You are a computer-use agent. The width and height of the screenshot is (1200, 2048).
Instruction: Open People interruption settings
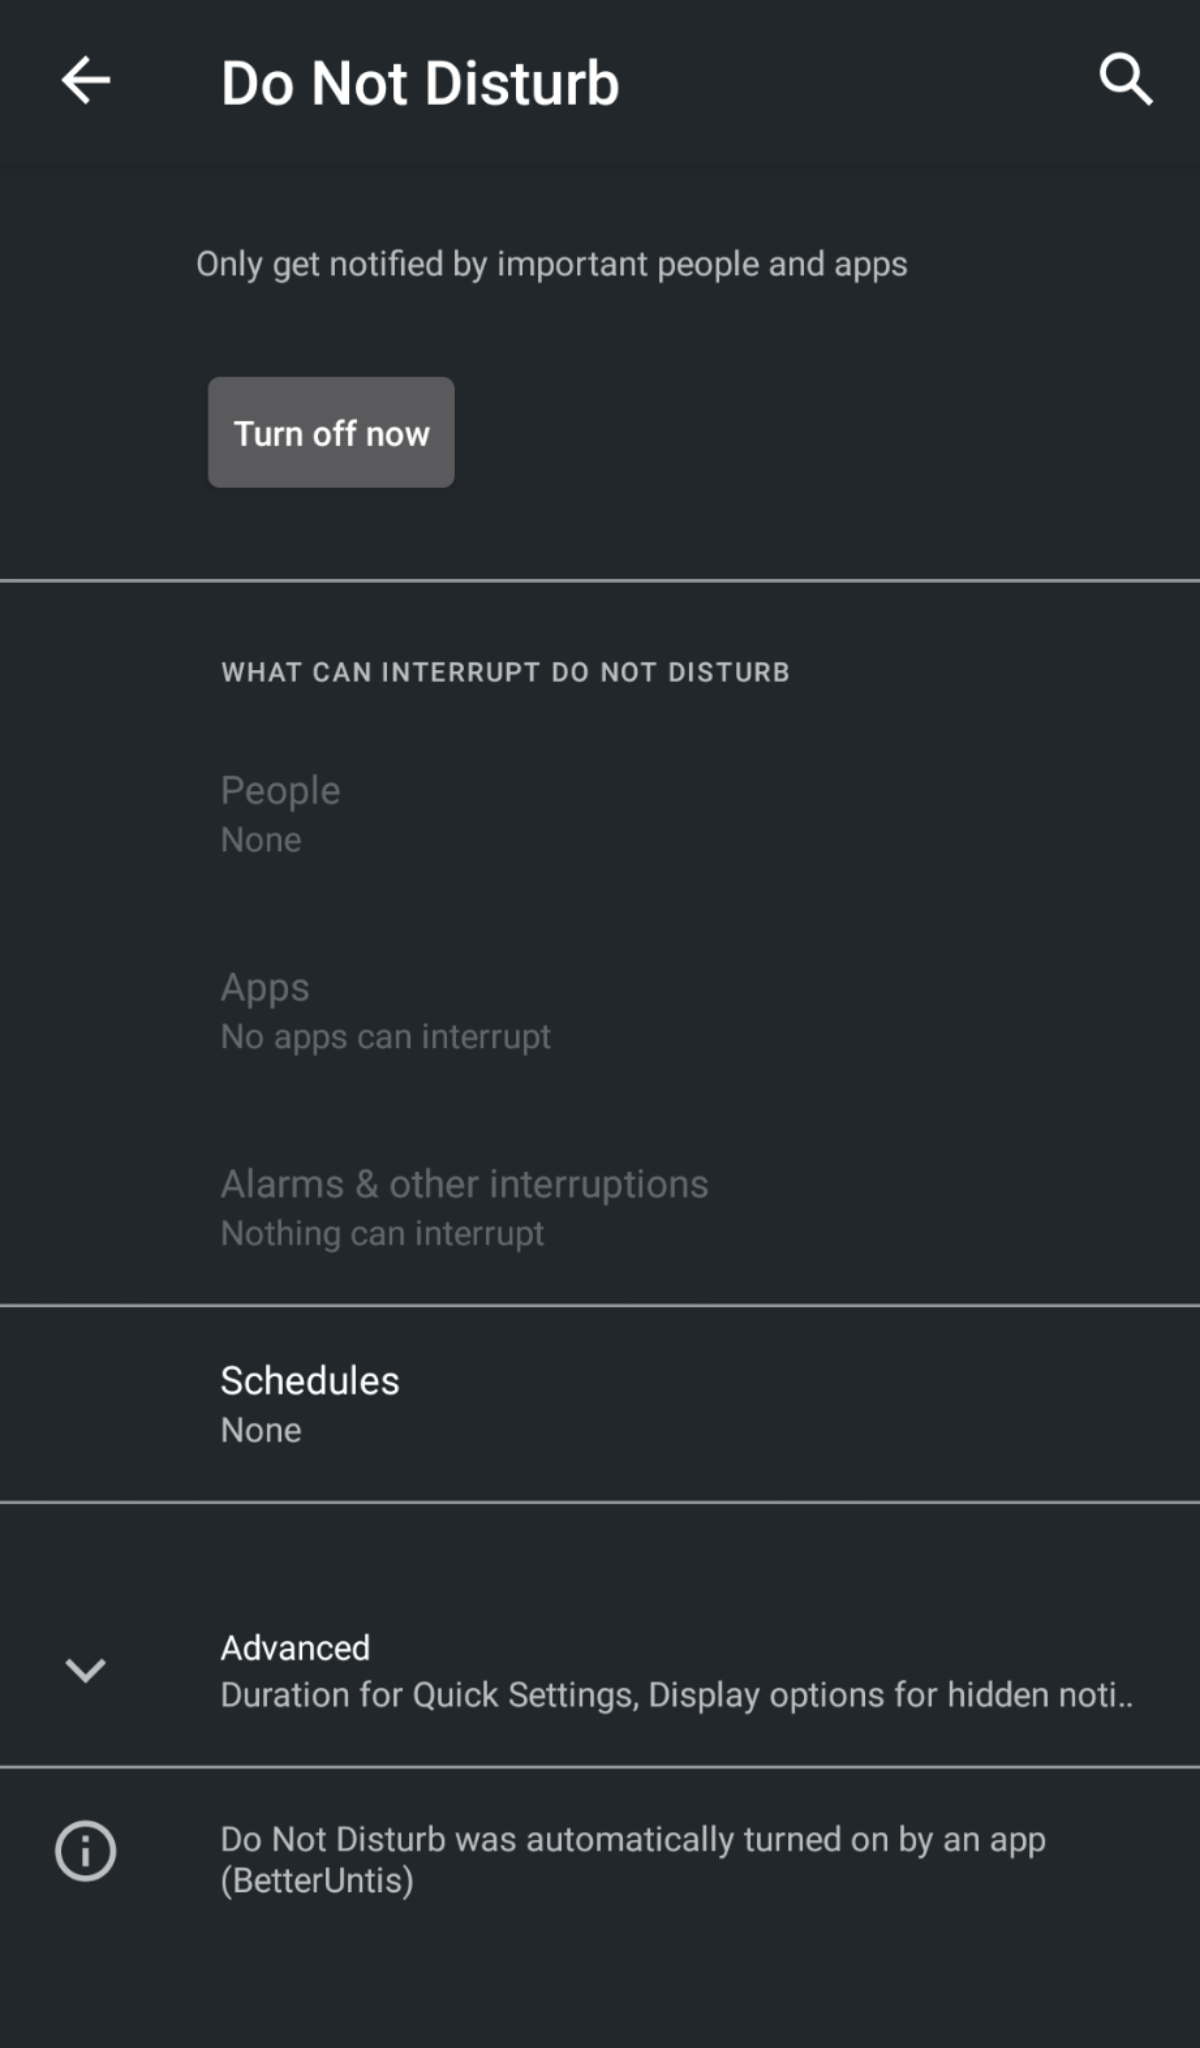pyautogui.click(x=600, y=812)
